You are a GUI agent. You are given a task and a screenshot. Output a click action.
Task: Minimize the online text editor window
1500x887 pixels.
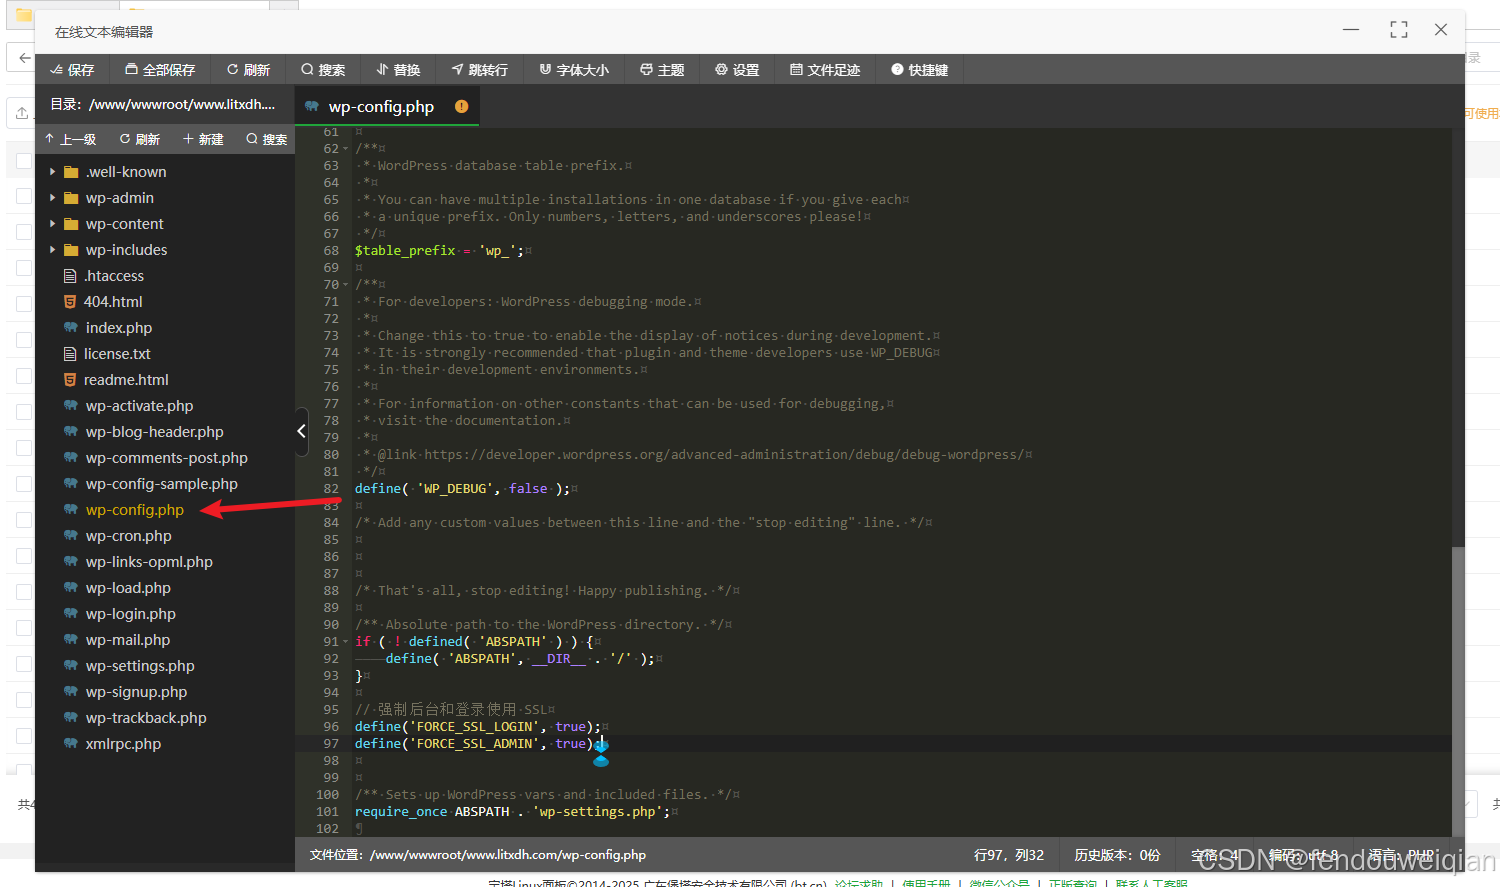click(1351, 30)
